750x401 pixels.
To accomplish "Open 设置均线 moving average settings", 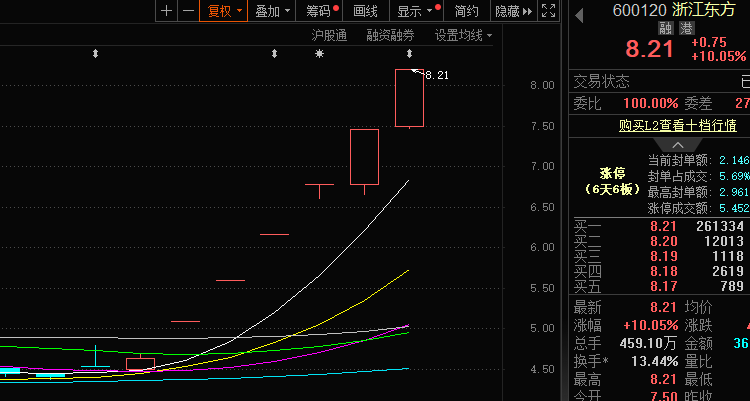I will (x=463, y=35).
